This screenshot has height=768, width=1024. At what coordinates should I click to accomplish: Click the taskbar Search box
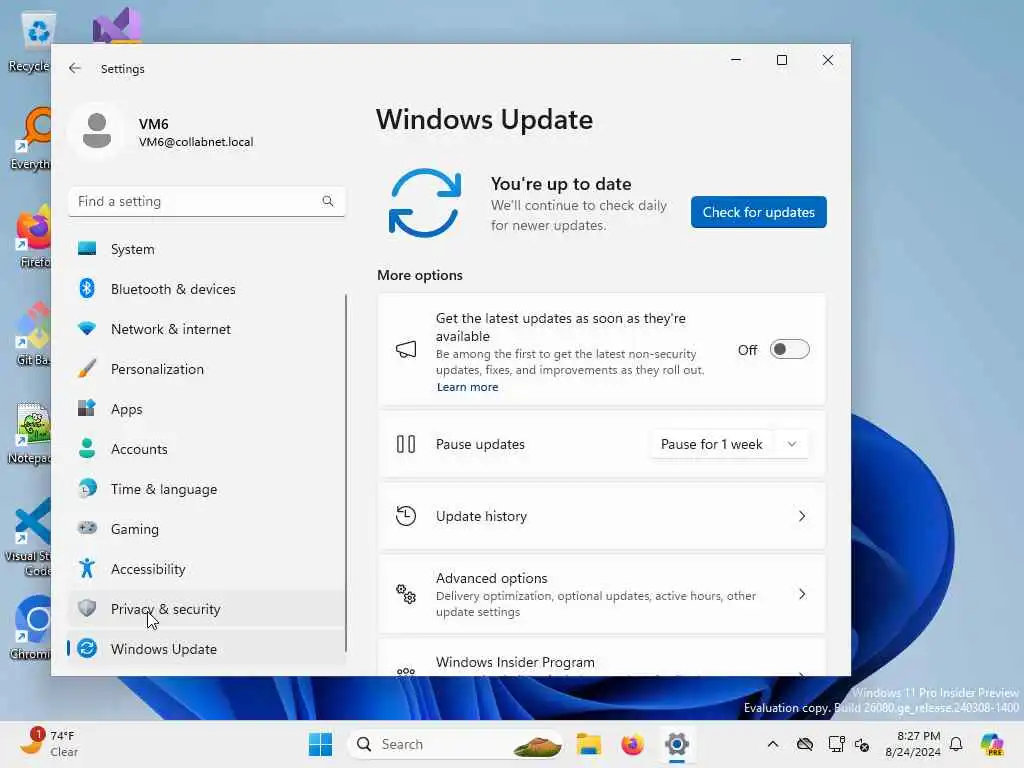tap(455, 744)
